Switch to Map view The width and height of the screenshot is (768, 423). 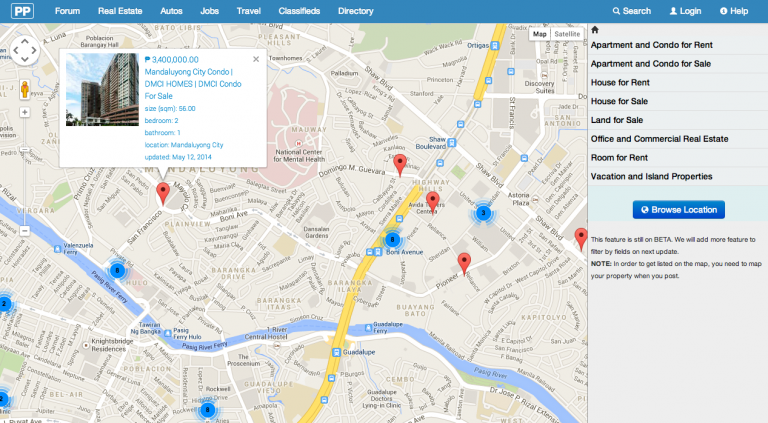(x=539, y=34)
